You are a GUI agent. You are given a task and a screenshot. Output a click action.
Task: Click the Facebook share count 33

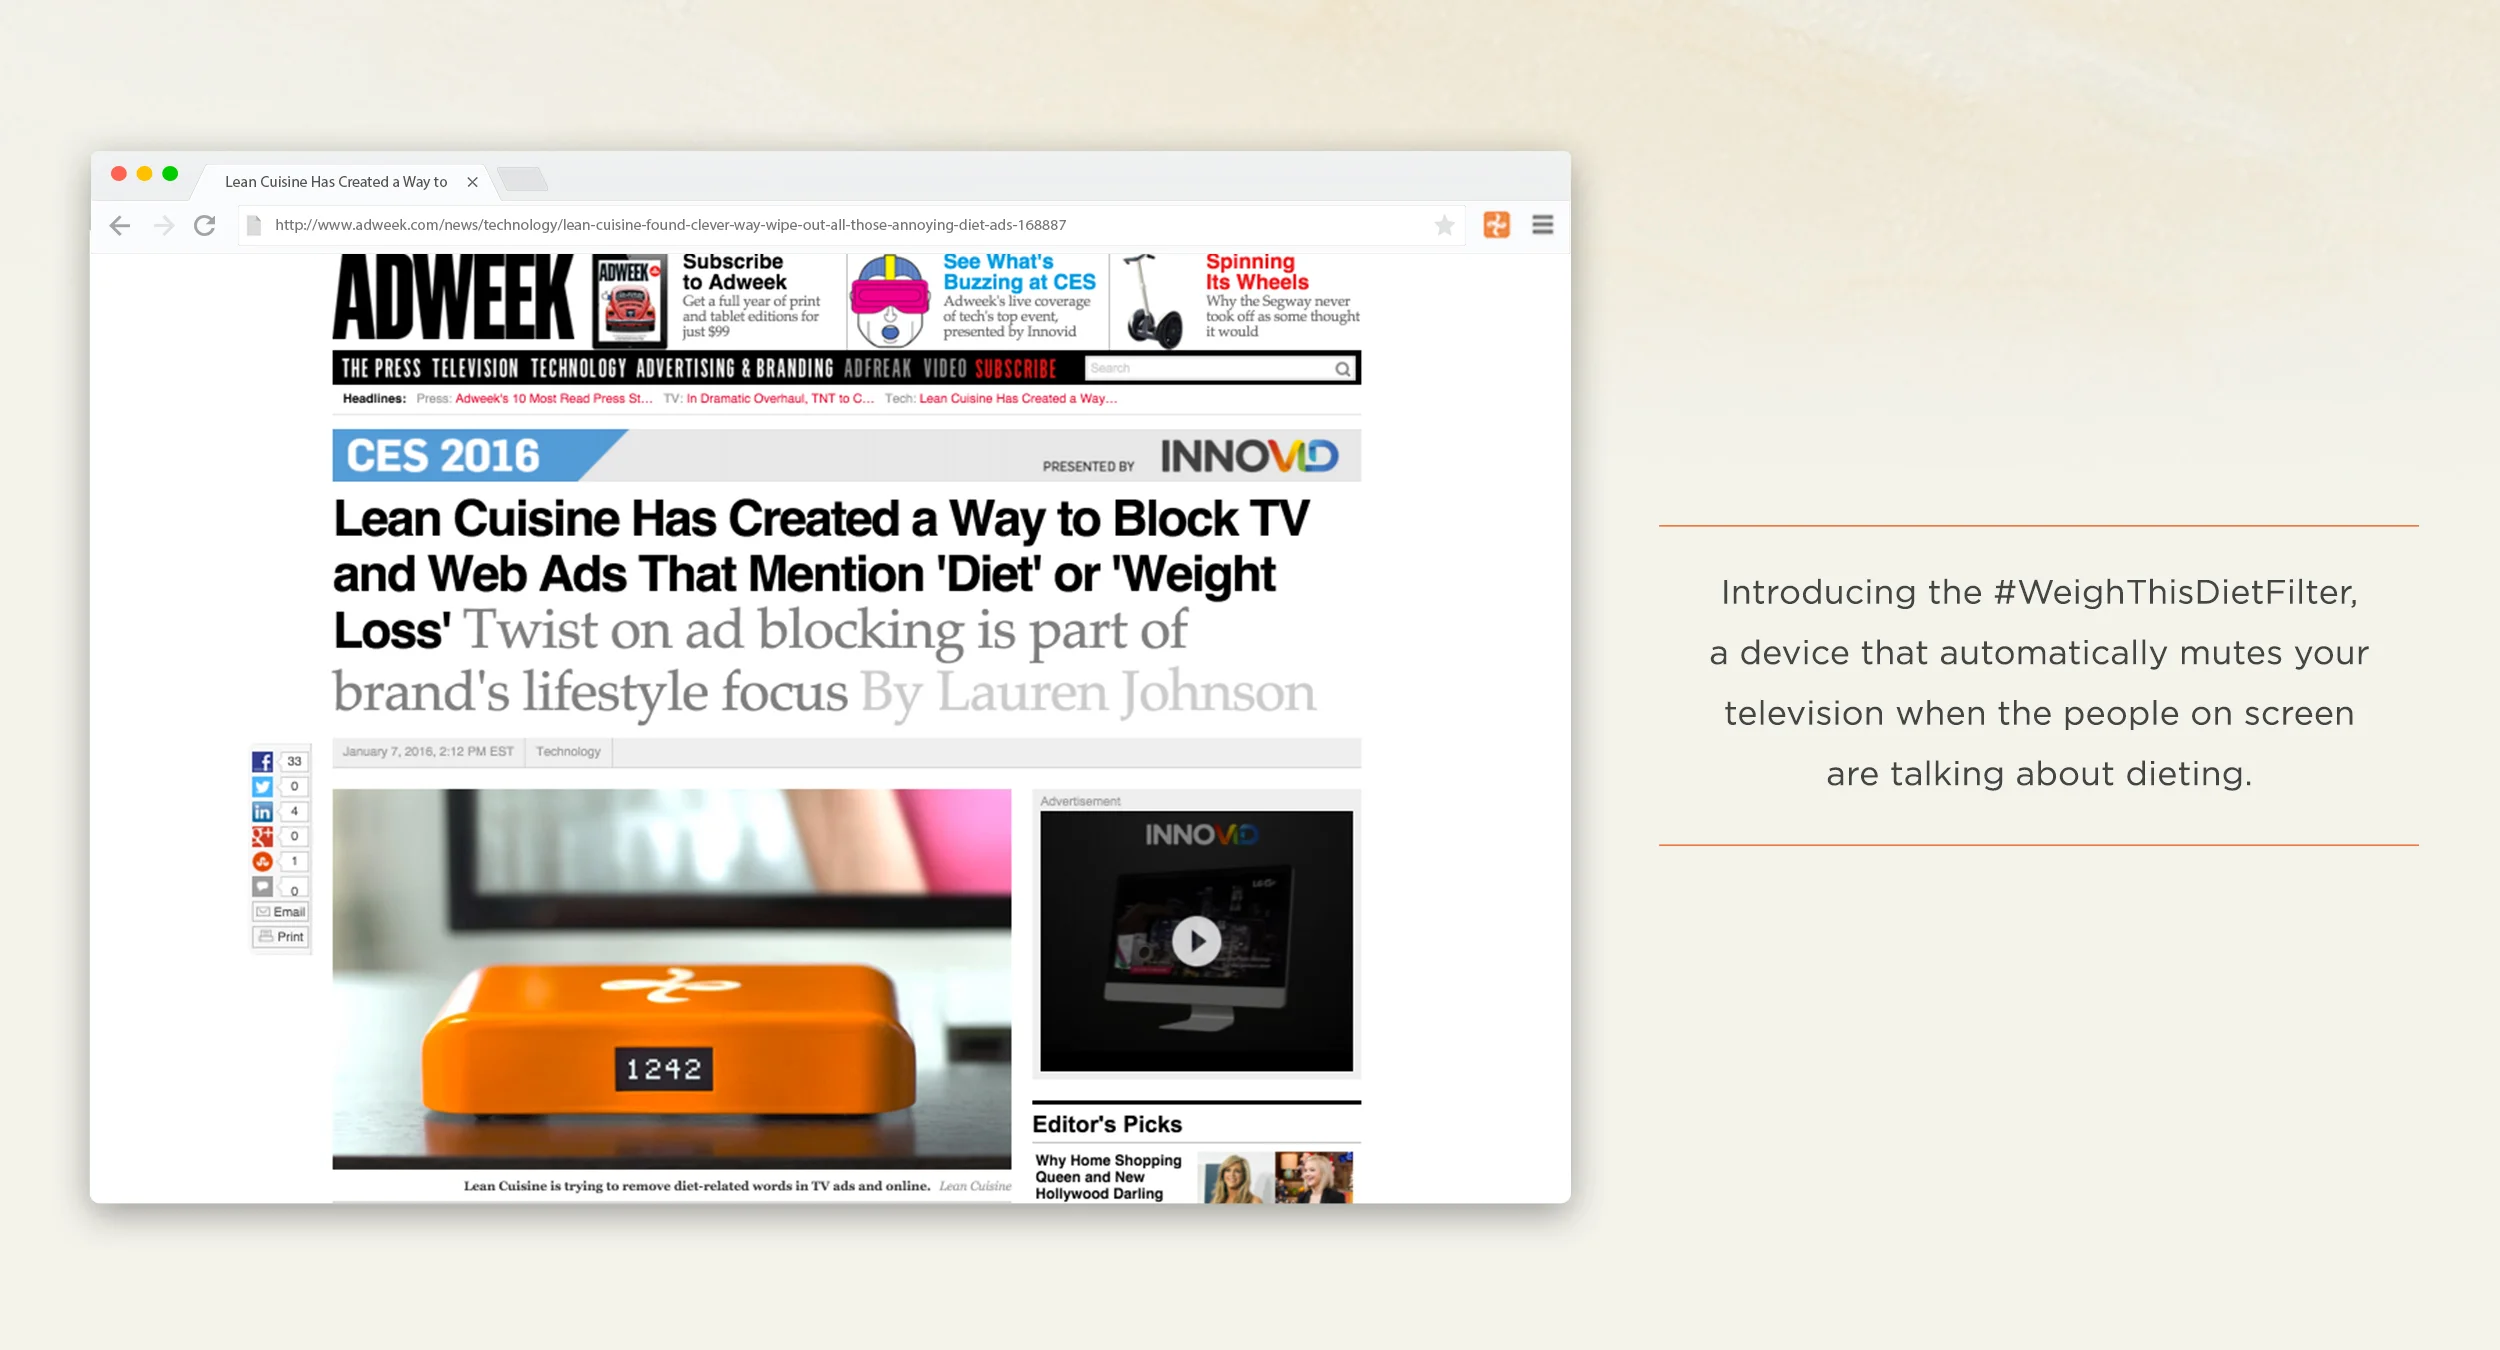pos(294,761)
